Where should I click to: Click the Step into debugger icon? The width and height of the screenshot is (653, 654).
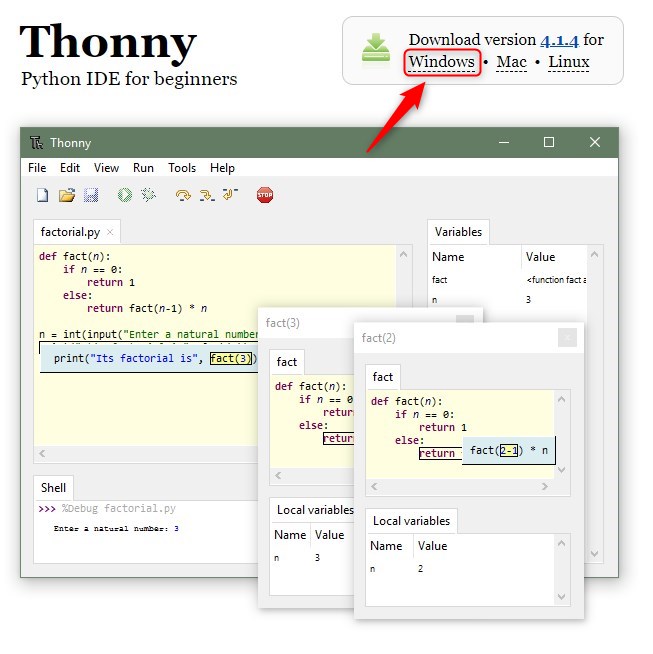pos(207,195)
